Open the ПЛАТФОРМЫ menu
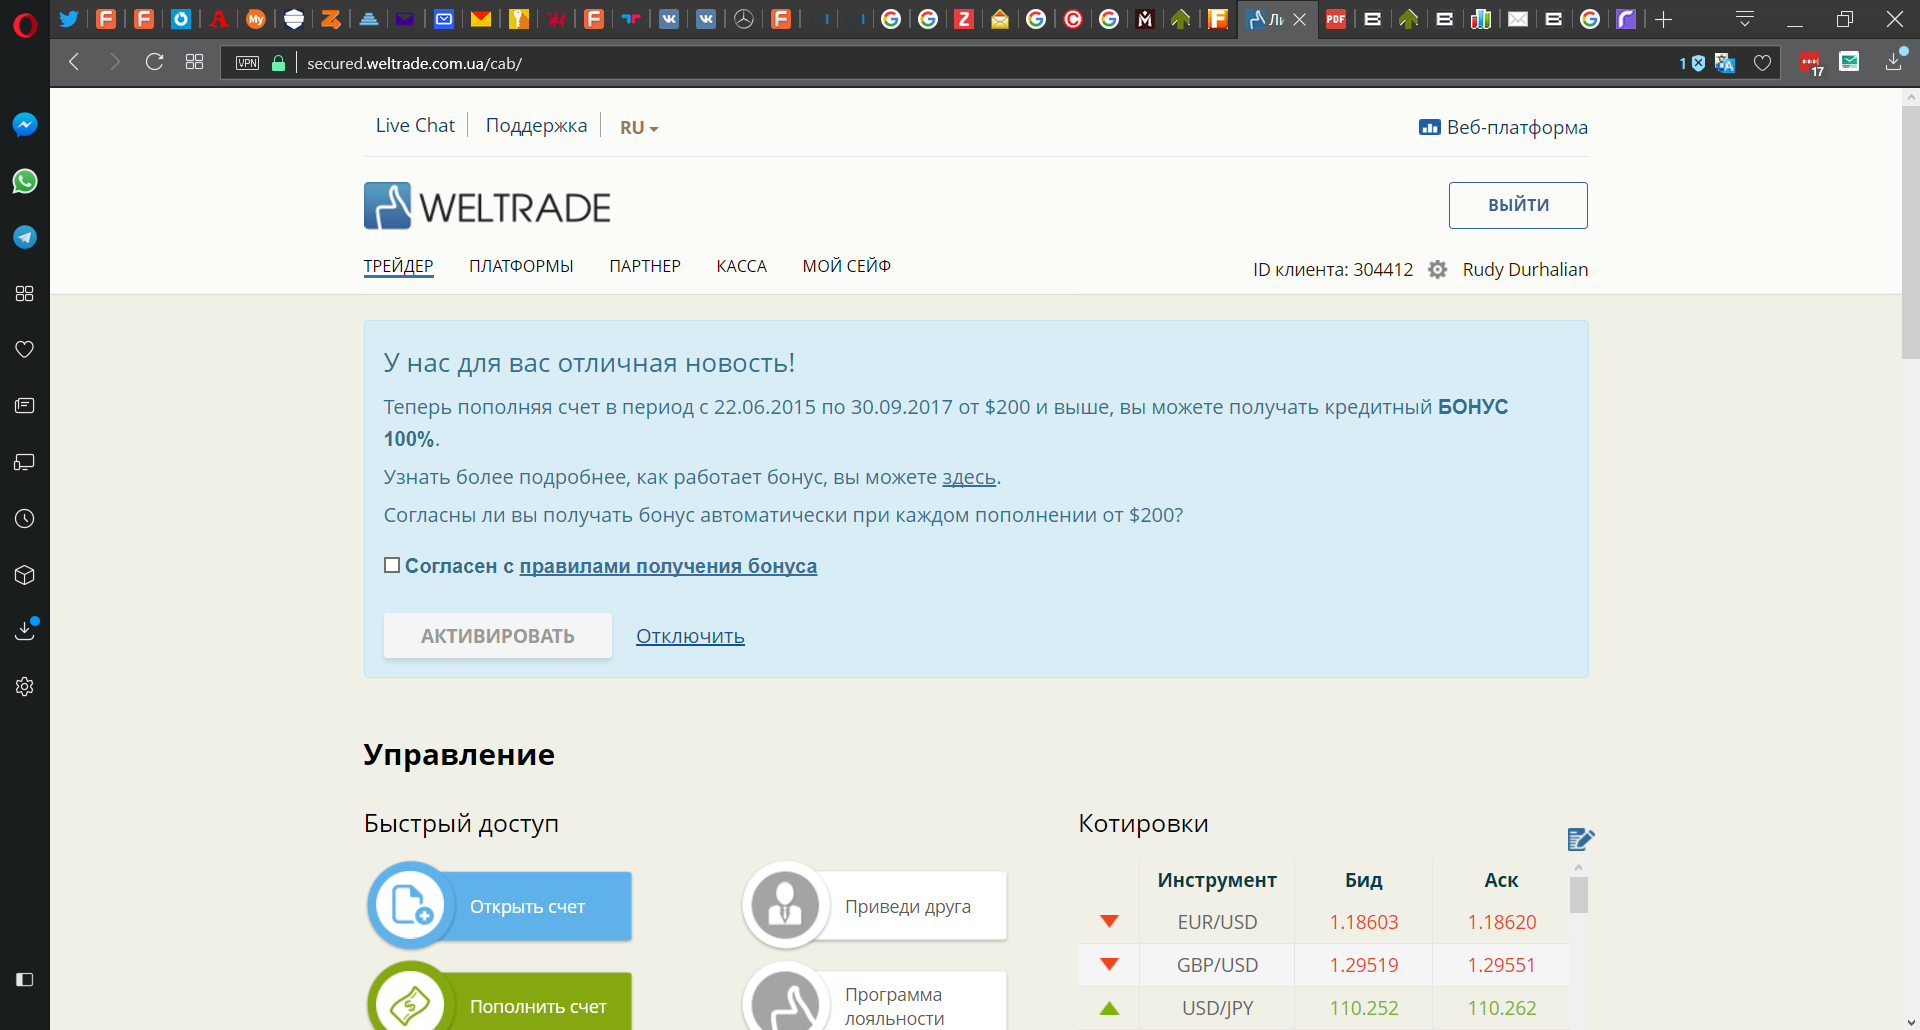The image size is (1920, 1030). (x=521, y=266)
